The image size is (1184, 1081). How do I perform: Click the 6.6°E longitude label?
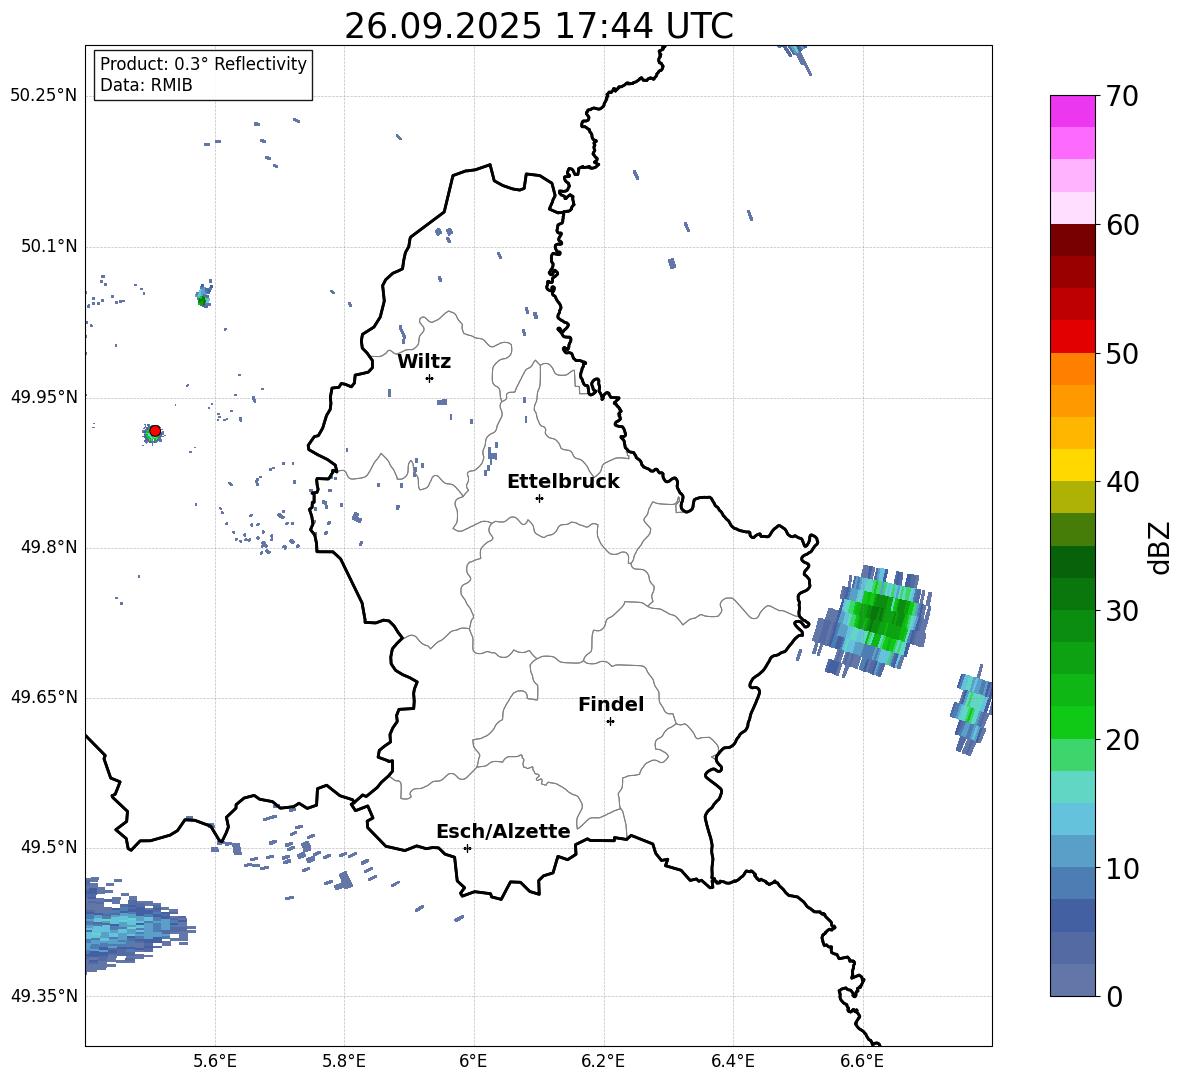[x=862, y=1061]
